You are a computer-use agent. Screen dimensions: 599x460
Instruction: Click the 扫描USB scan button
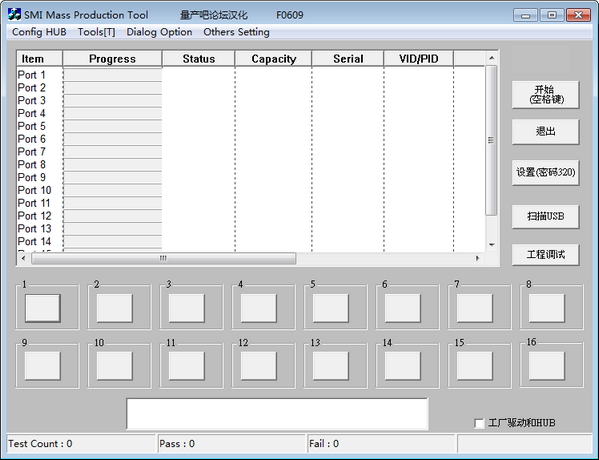click(x=546, y=216)
